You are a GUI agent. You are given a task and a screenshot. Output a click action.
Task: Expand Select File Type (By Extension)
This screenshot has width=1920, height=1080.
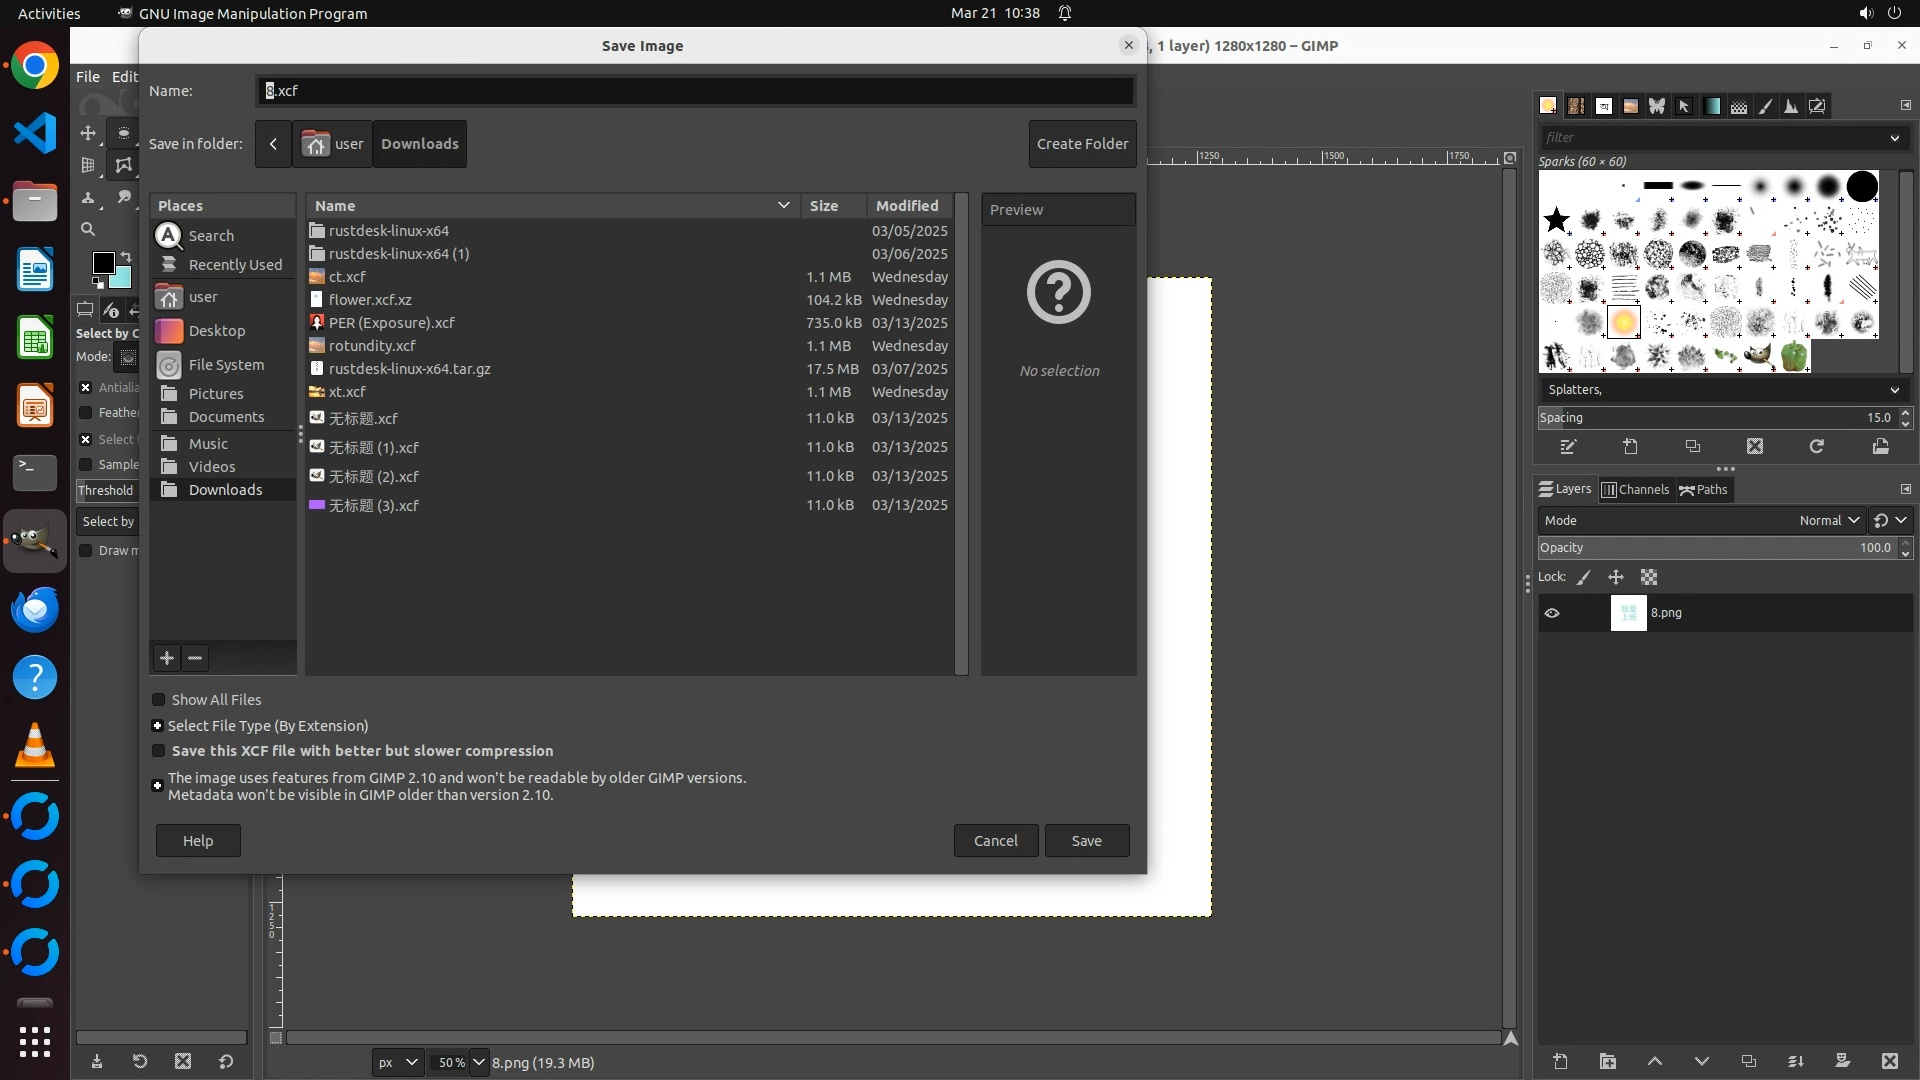coord(158,726)
